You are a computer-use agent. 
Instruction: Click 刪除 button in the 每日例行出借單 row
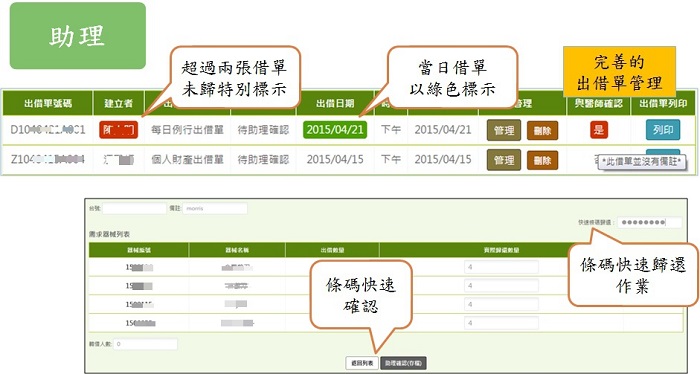pos(542,130)
